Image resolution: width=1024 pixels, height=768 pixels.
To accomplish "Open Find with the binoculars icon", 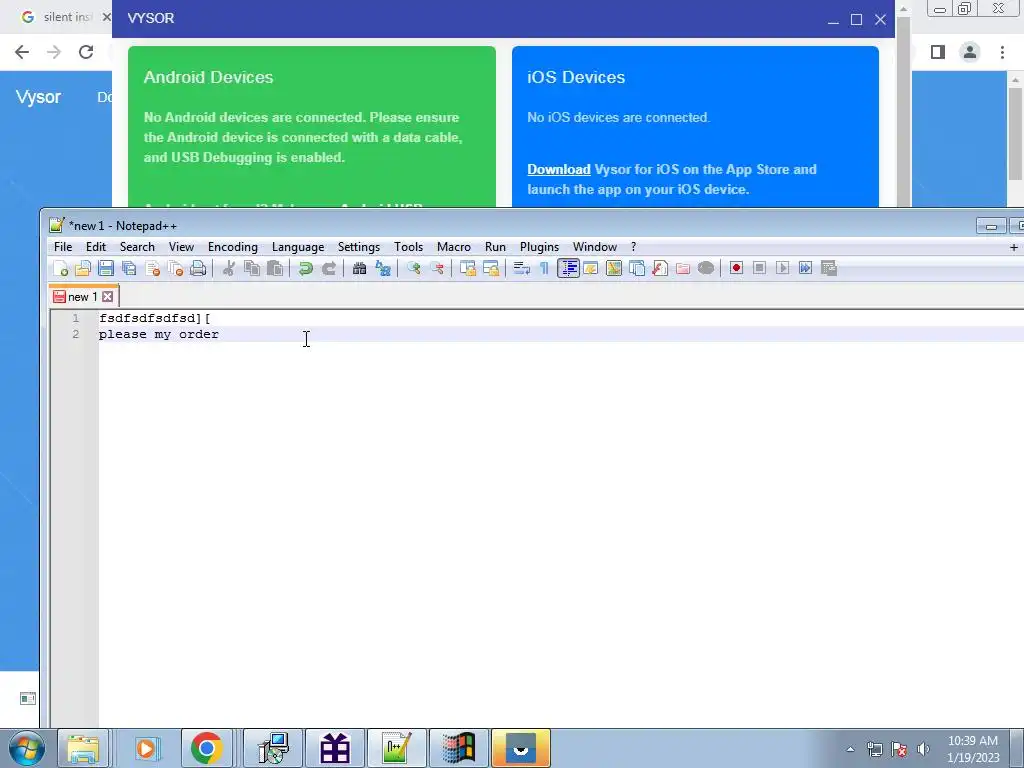I will pyautogui.click(x=359, y=268).
